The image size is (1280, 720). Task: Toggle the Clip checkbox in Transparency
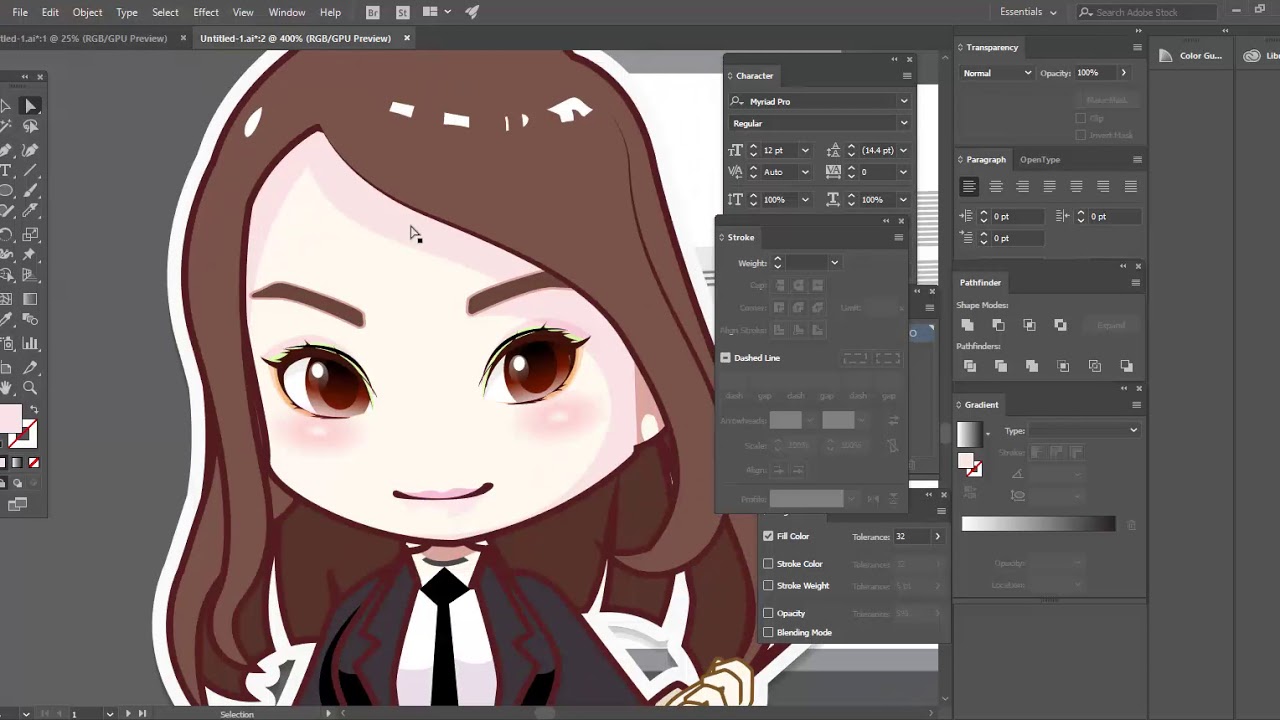click(x=1080, y=118)
